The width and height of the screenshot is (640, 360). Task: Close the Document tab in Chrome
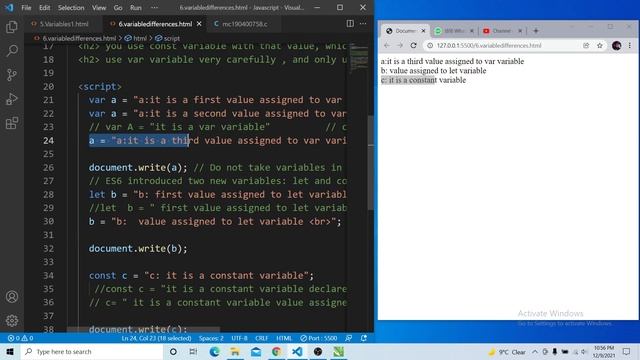423,31
